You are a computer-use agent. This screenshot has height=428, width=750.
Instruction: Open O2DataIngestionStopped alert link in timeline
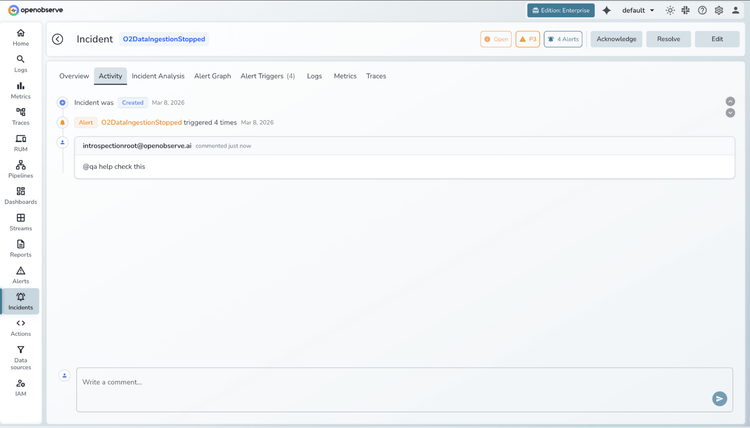coord(142,122)
